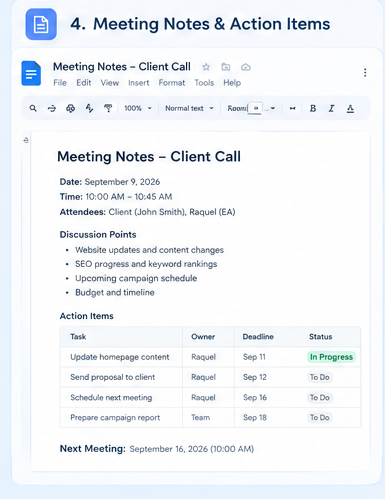Click 'SEO progress and keyword rankings' bullet
The width and height of the screenshot is (385, 499).
[146, 264]
